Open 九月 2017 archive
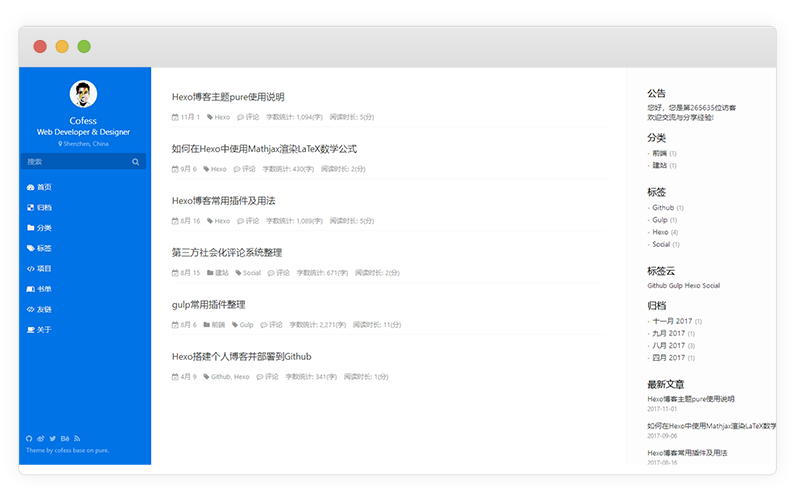The image size is (800, 500). coord(669,334)
